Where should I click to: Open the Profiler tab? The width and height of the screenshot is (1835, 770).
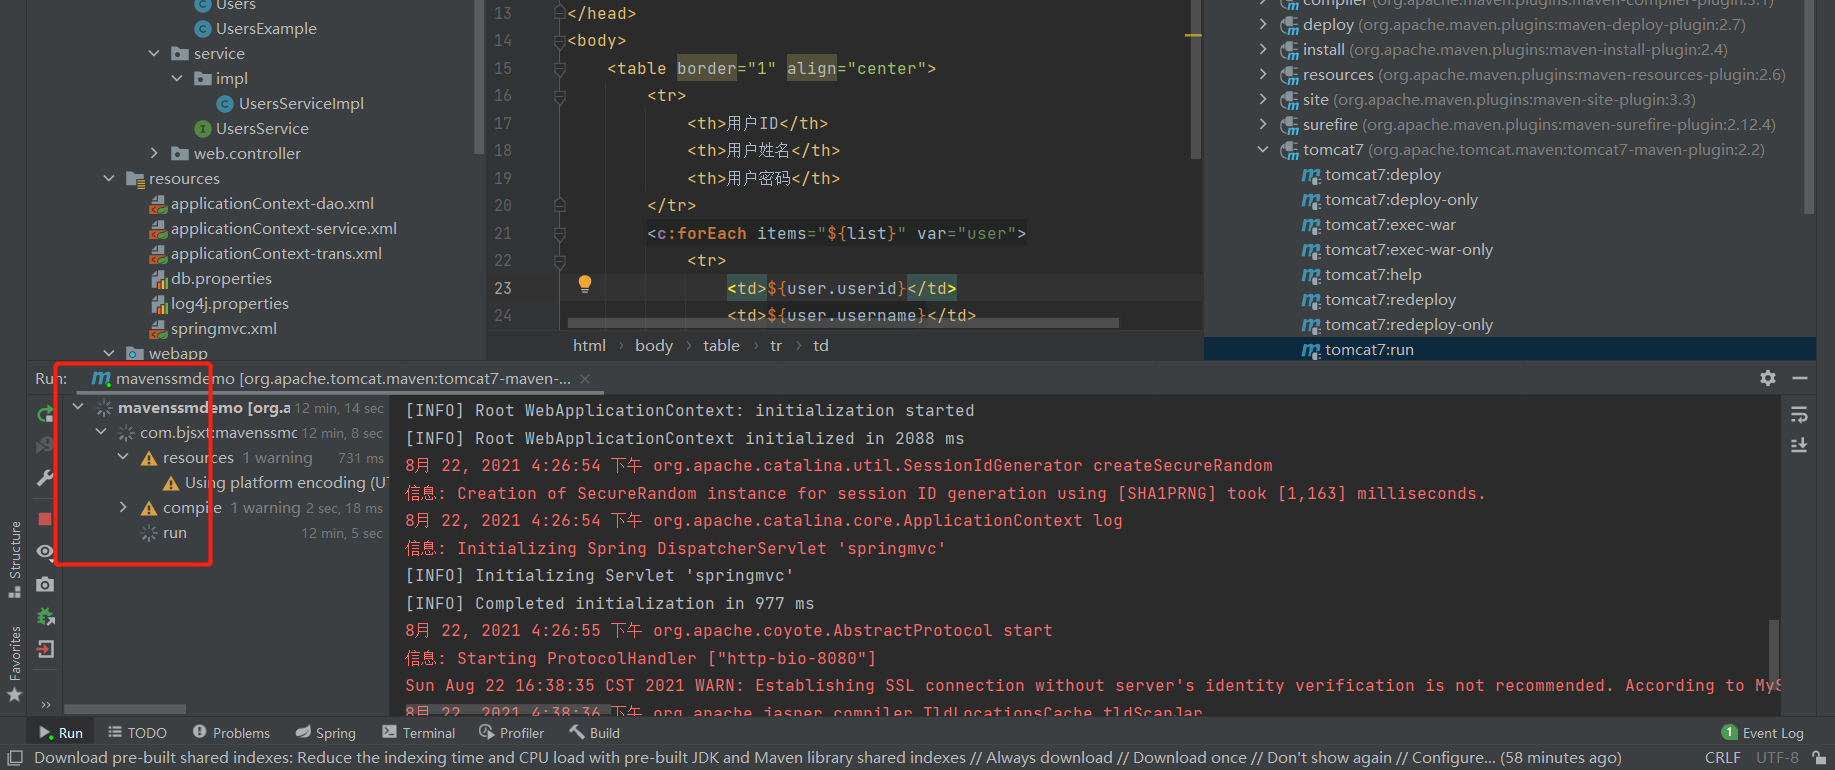click(511, 733)
